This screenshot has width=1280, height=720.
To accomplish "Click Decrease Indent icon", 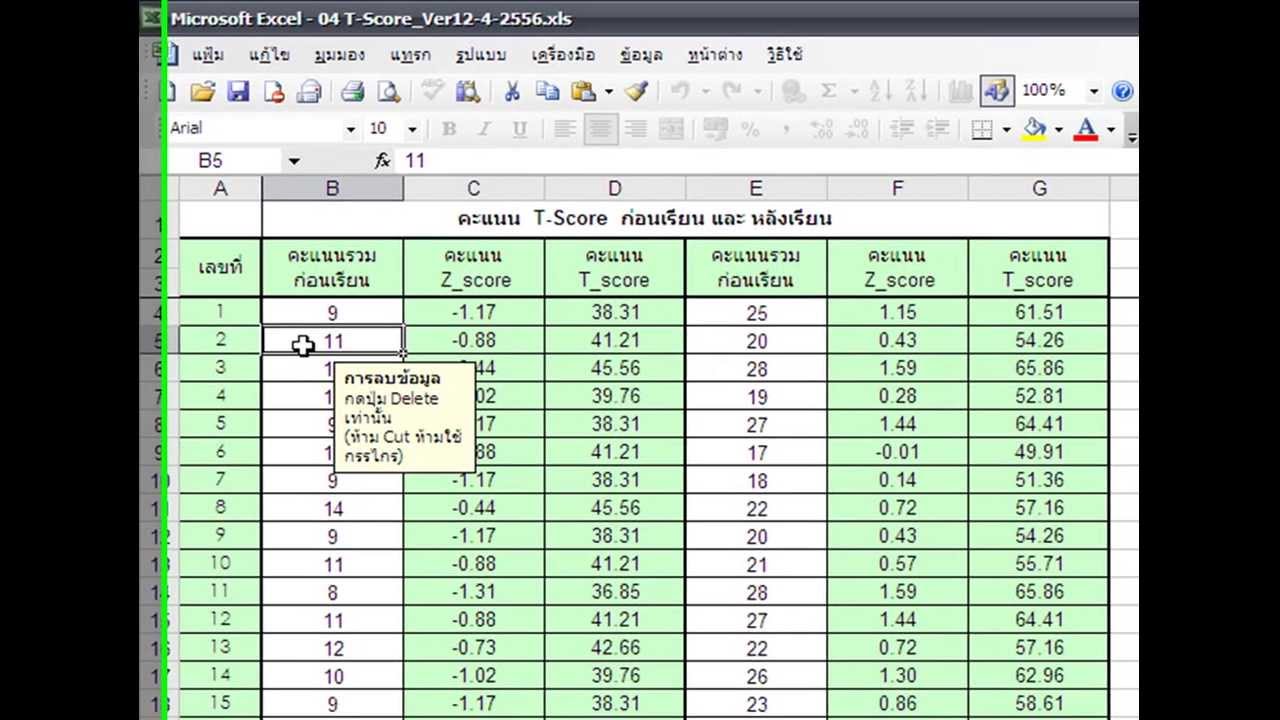I will coord(901,129).
